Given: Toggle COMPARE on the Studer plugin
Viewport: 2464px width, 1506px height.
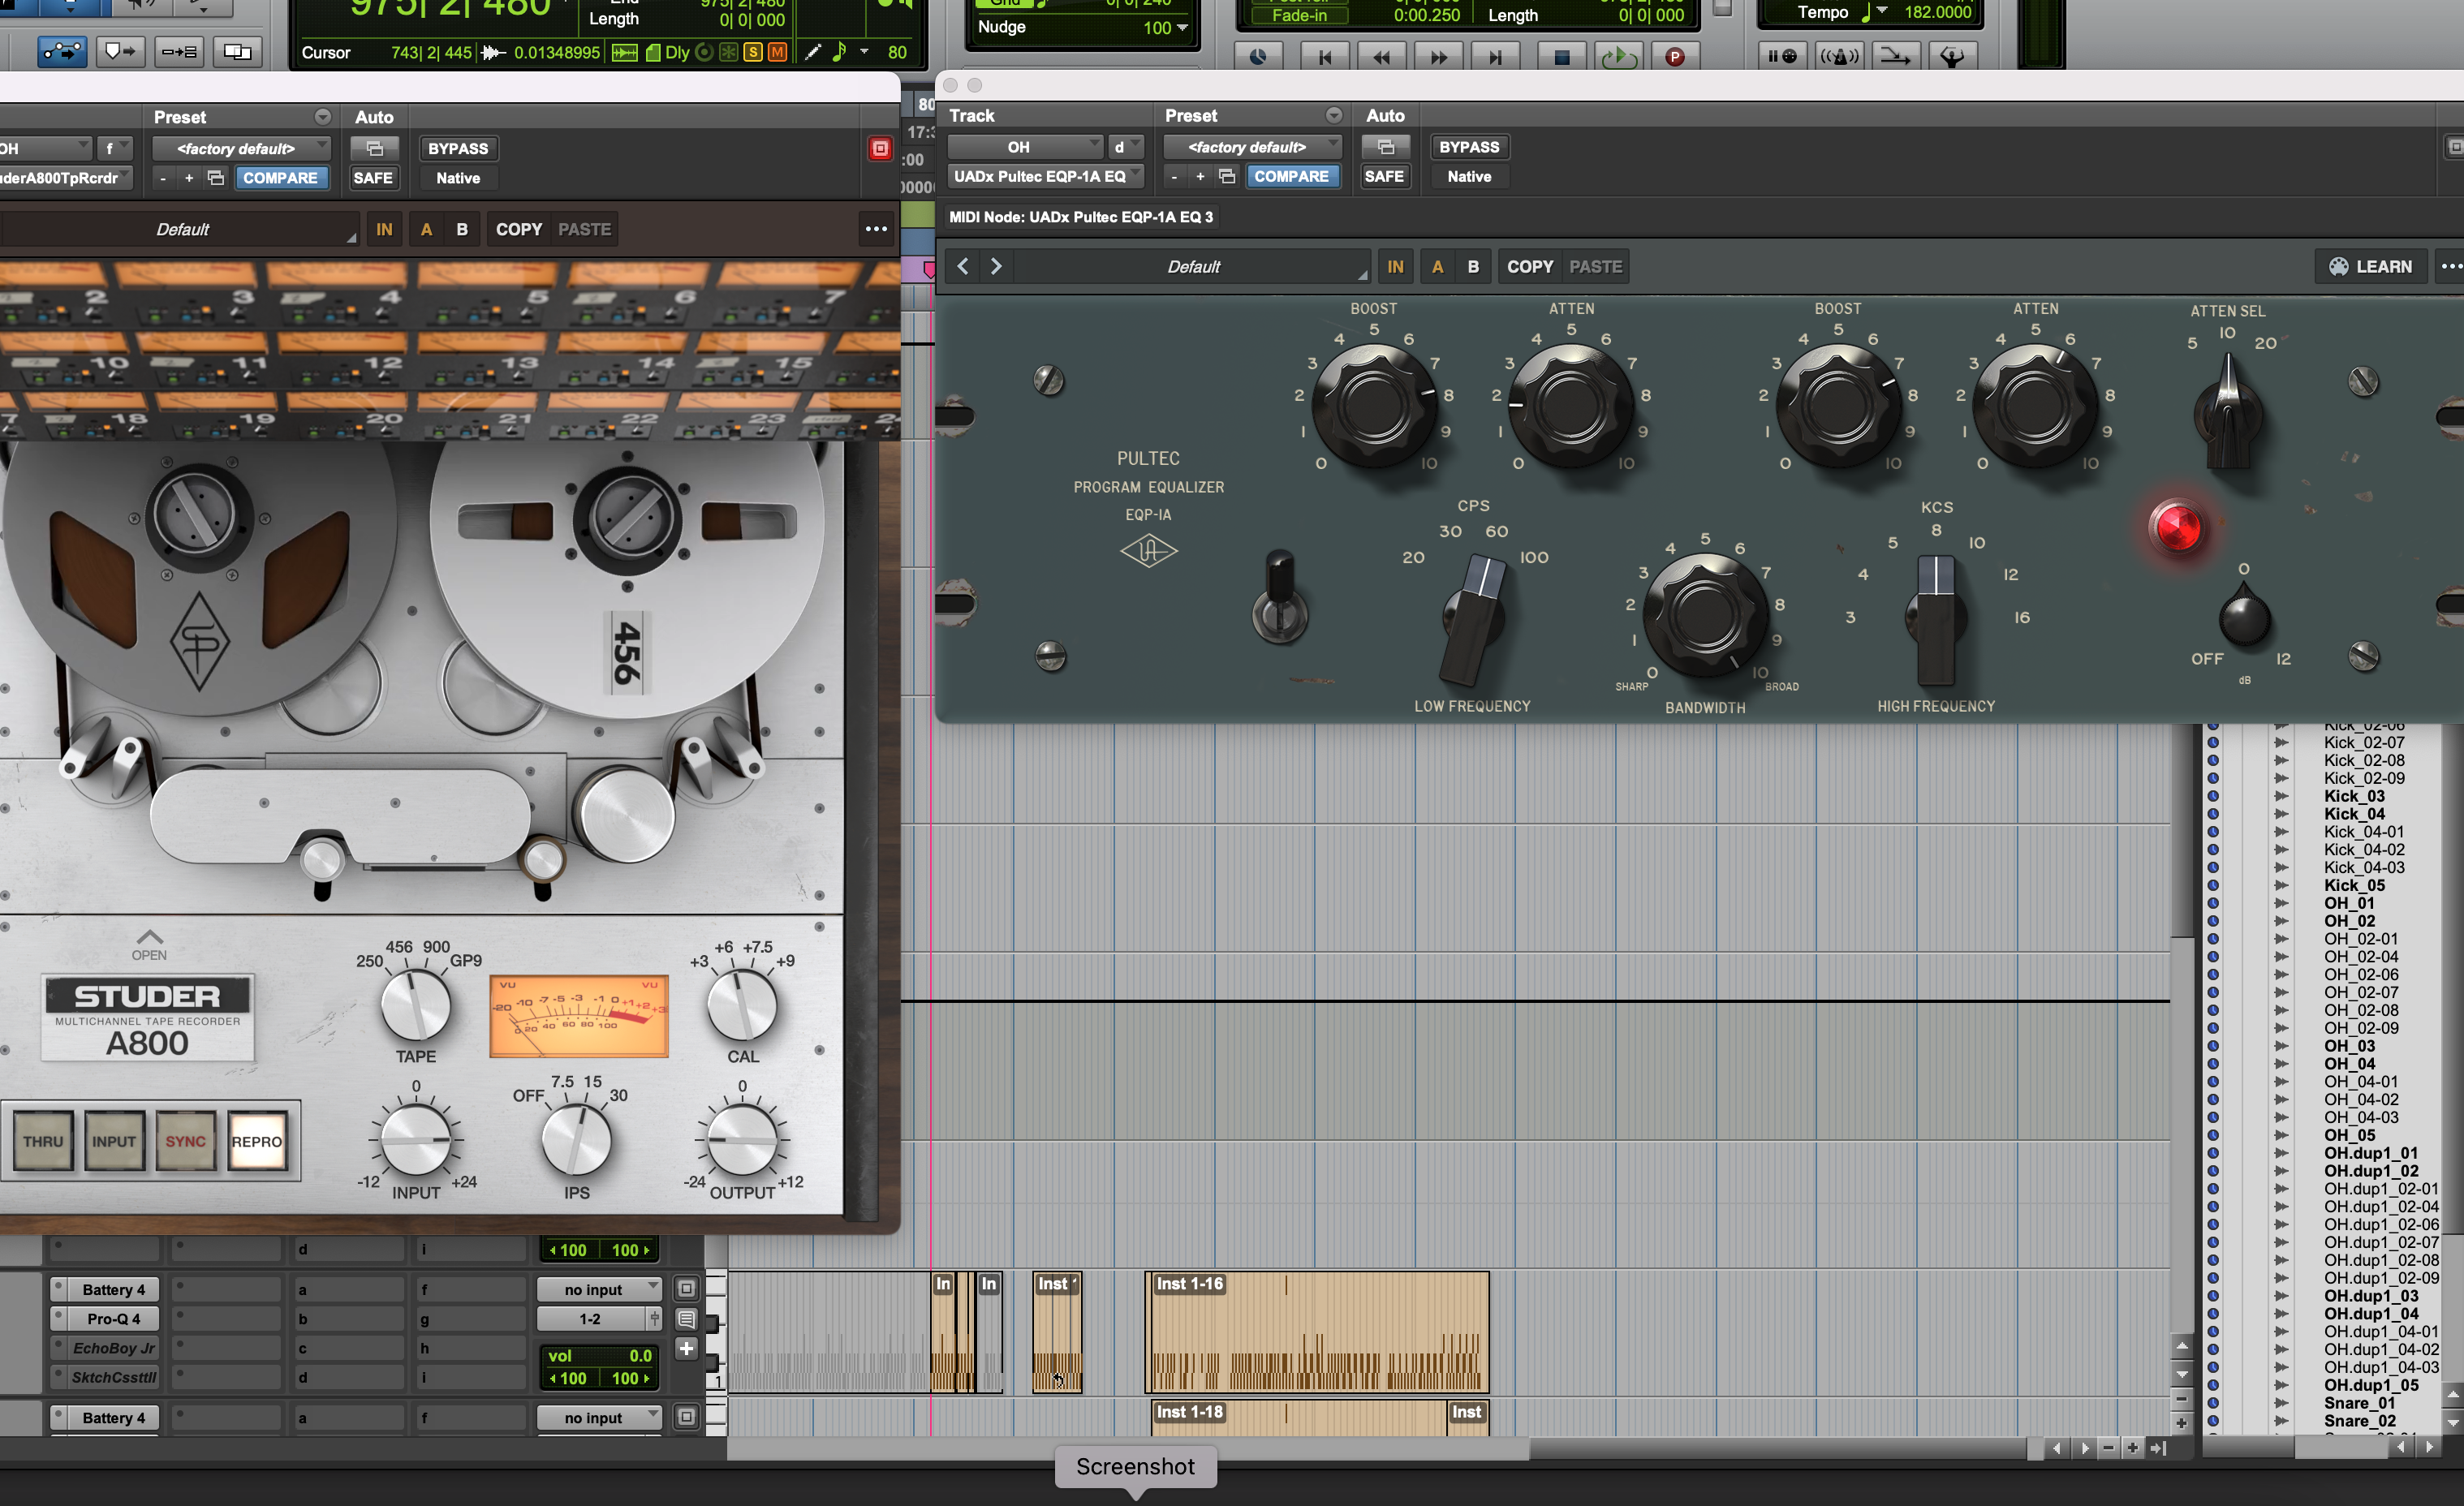Looking at the screenshot, I should (x=280, y=178).
